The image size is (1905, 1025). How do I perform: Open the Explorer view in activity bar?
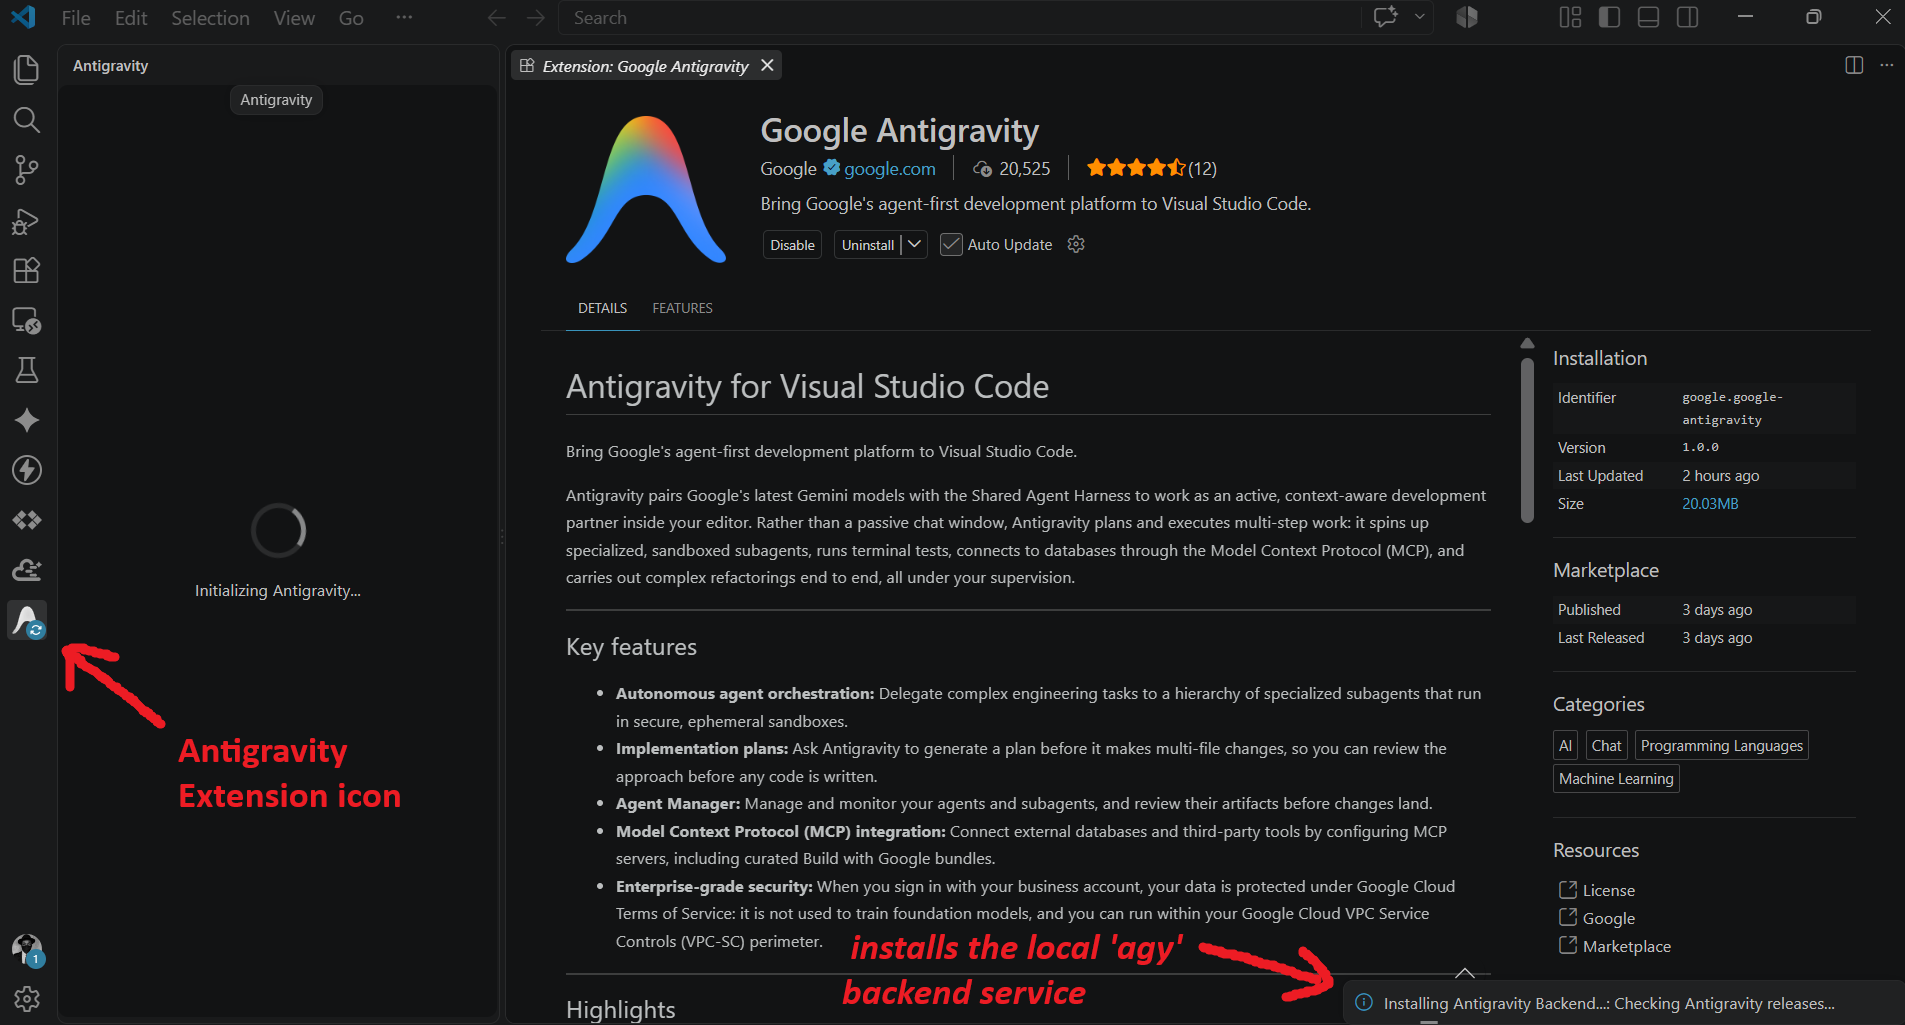pyautogui.click(x=27, y=70)
